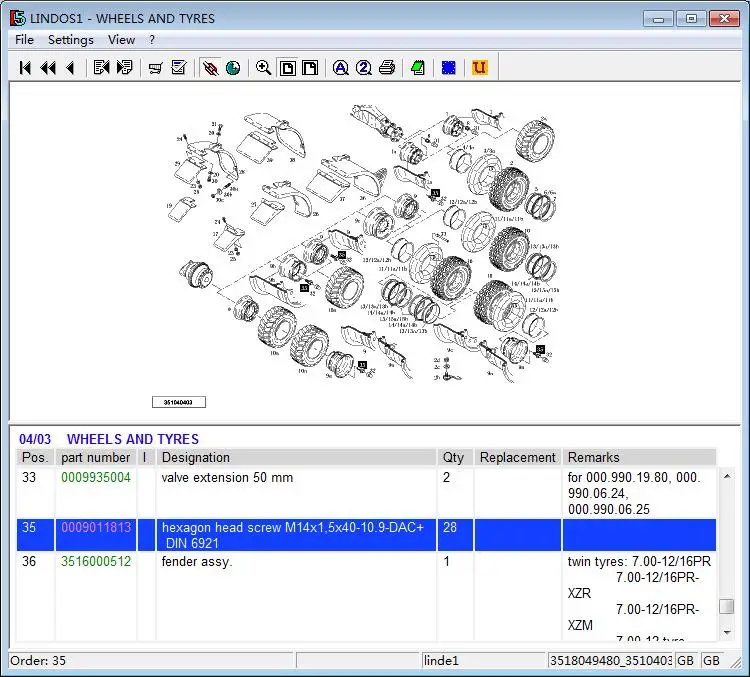Select the fender assy. designation
Viewport: 750px width, 677px height.
click(x=197, y=561)
